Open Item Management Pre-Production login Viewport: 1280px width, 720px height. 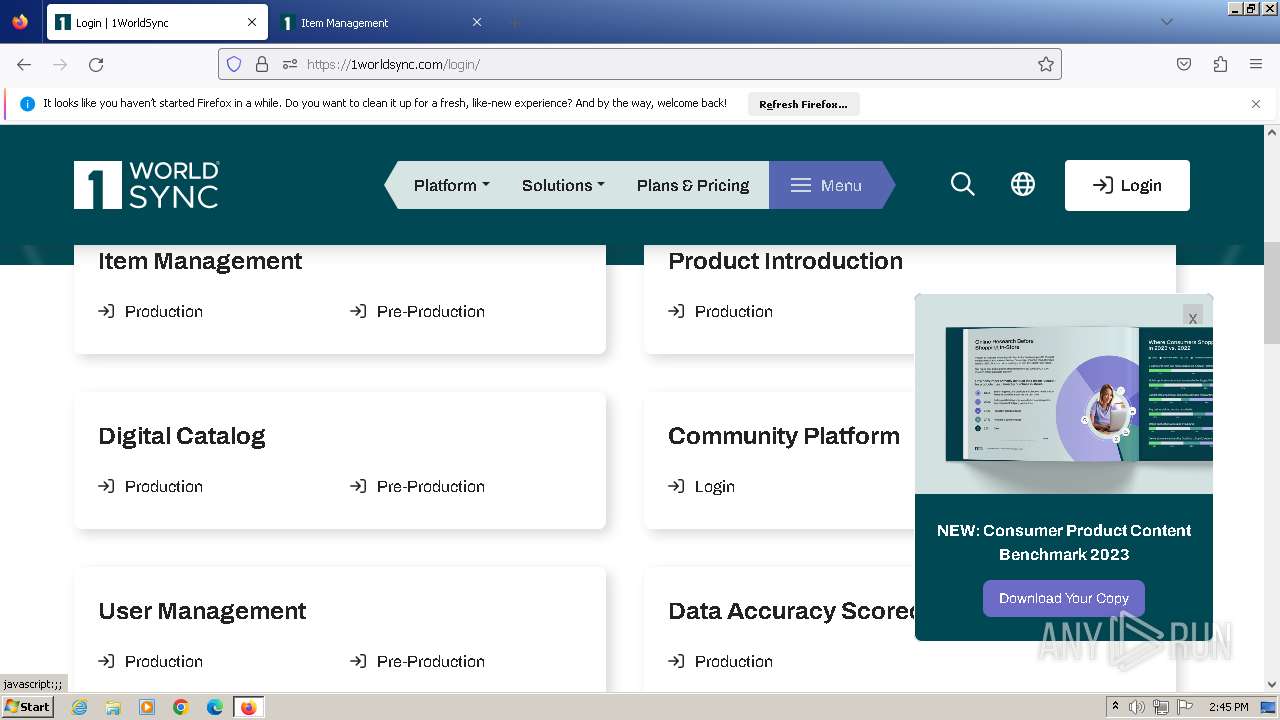417,311
